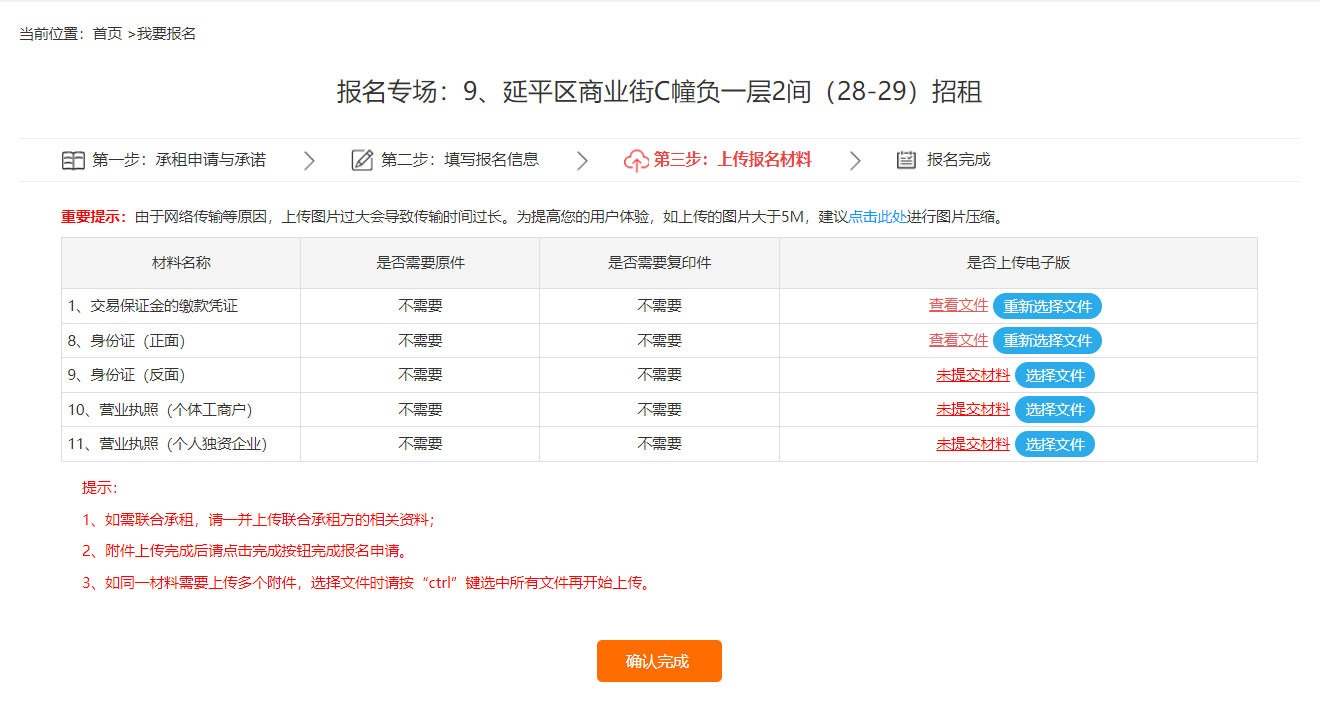The width and height of the screenshot is (1320, 702).
Task: View uploaded file for 身份证（正面）
Action: pos(958,340)
